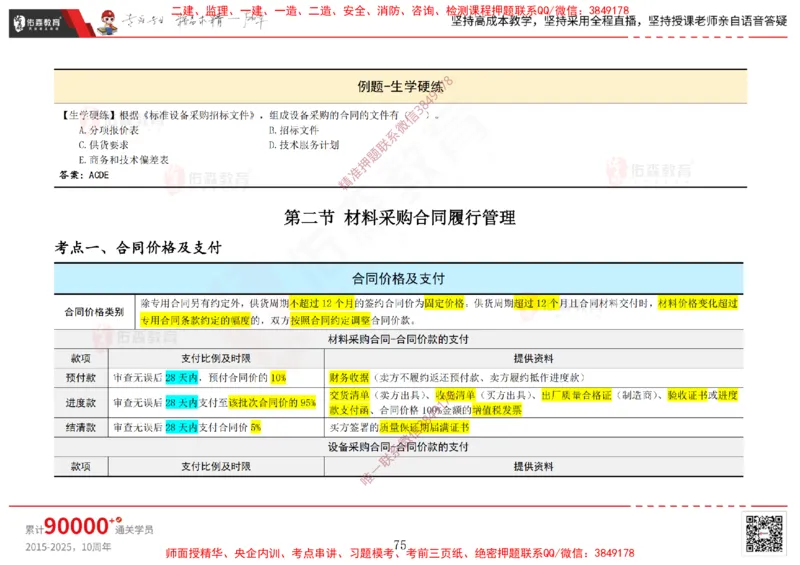Click the row label '进度款'
Viewport: 800px width, 565px height.
81,403
